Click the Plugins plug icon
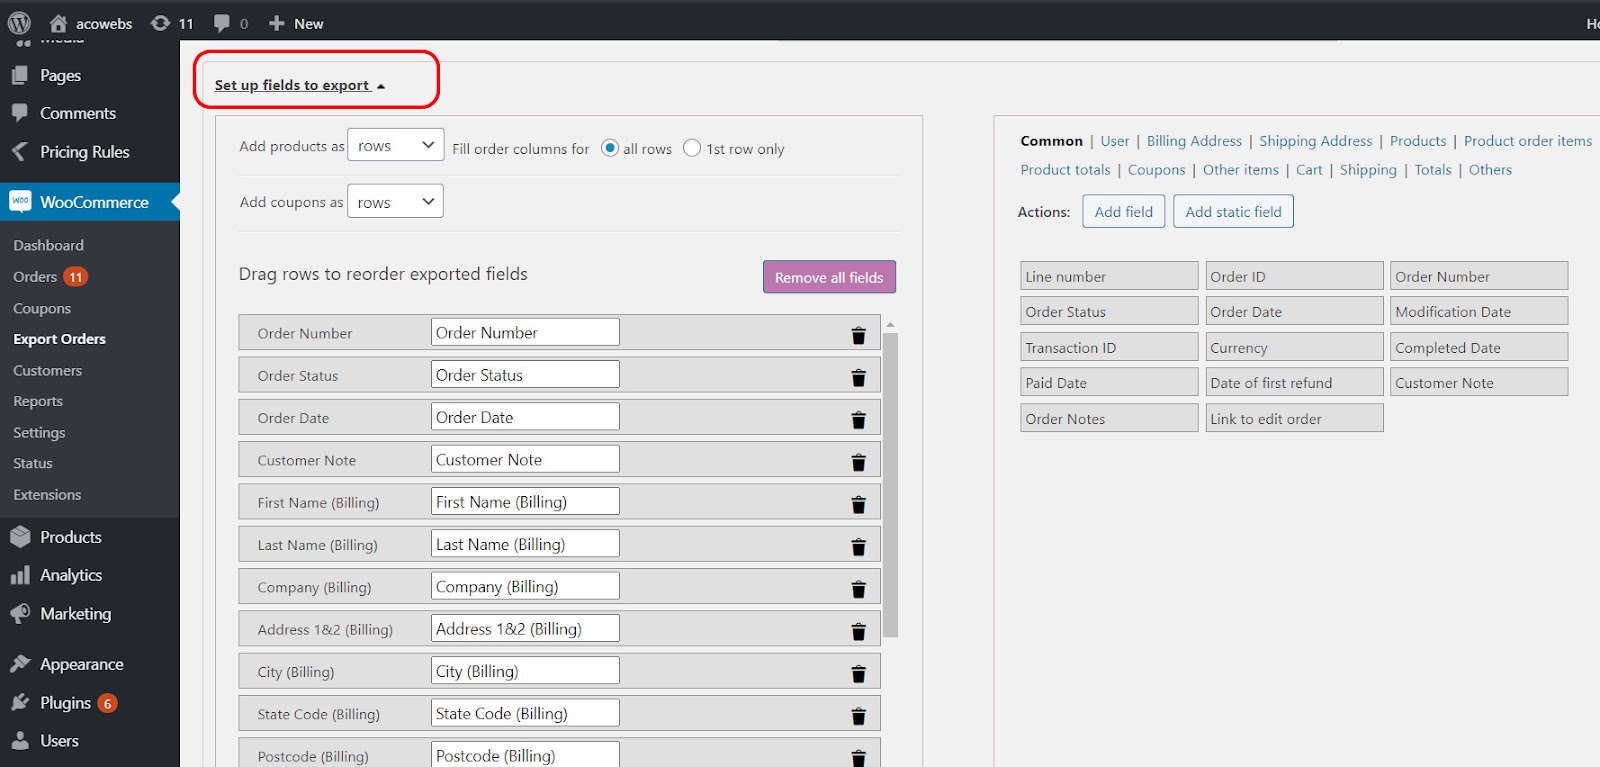 (20, 702)
